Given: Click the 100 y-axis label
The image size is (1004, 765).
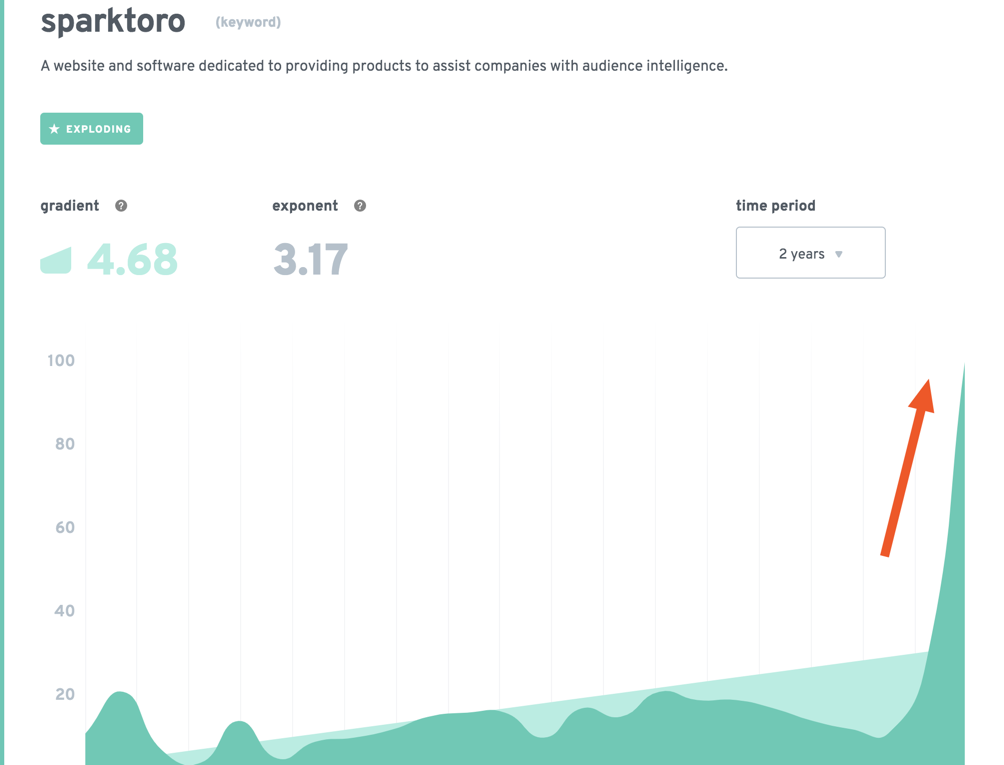Looking at the screenshot, I should tap(61, 360).
